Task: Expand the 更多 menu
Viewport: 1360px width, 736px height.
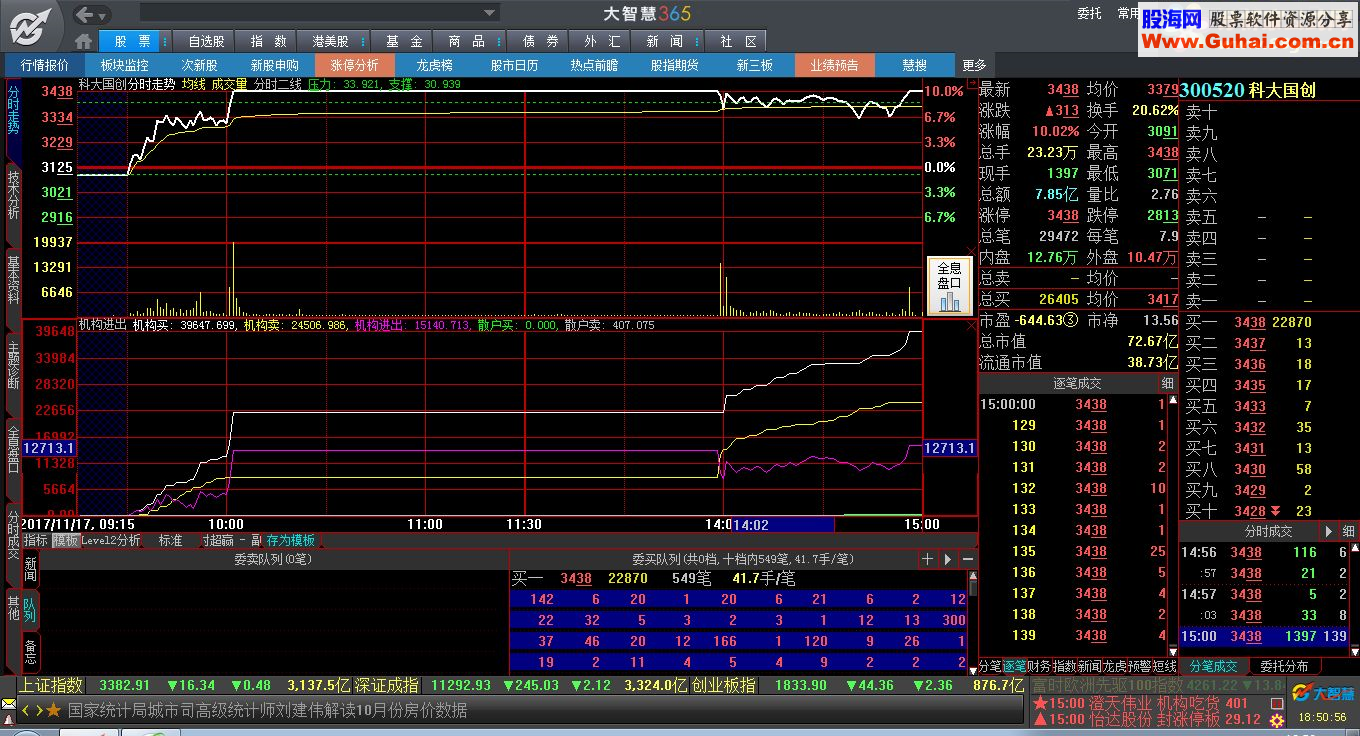Action: pyautogui.click(x=974, y=65)
